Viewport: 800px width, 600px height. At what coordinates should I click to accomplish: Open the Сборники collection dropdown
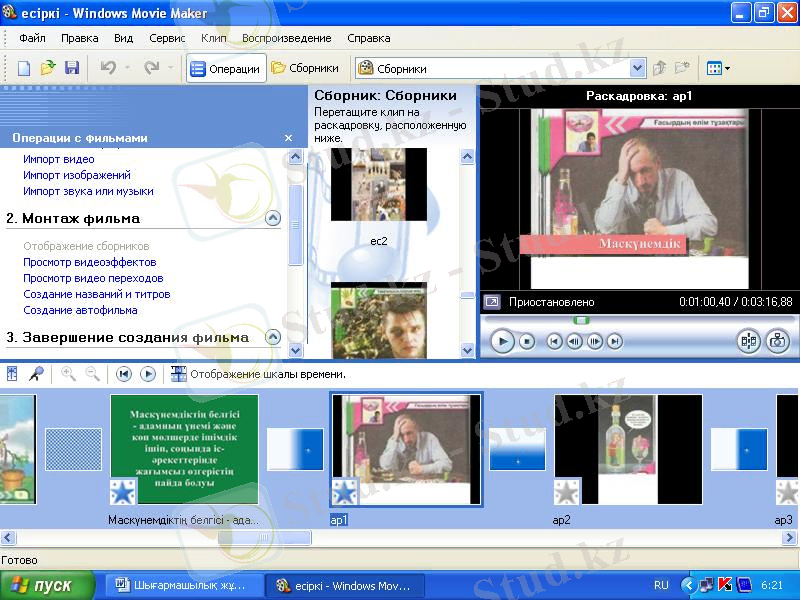(637, 69)
